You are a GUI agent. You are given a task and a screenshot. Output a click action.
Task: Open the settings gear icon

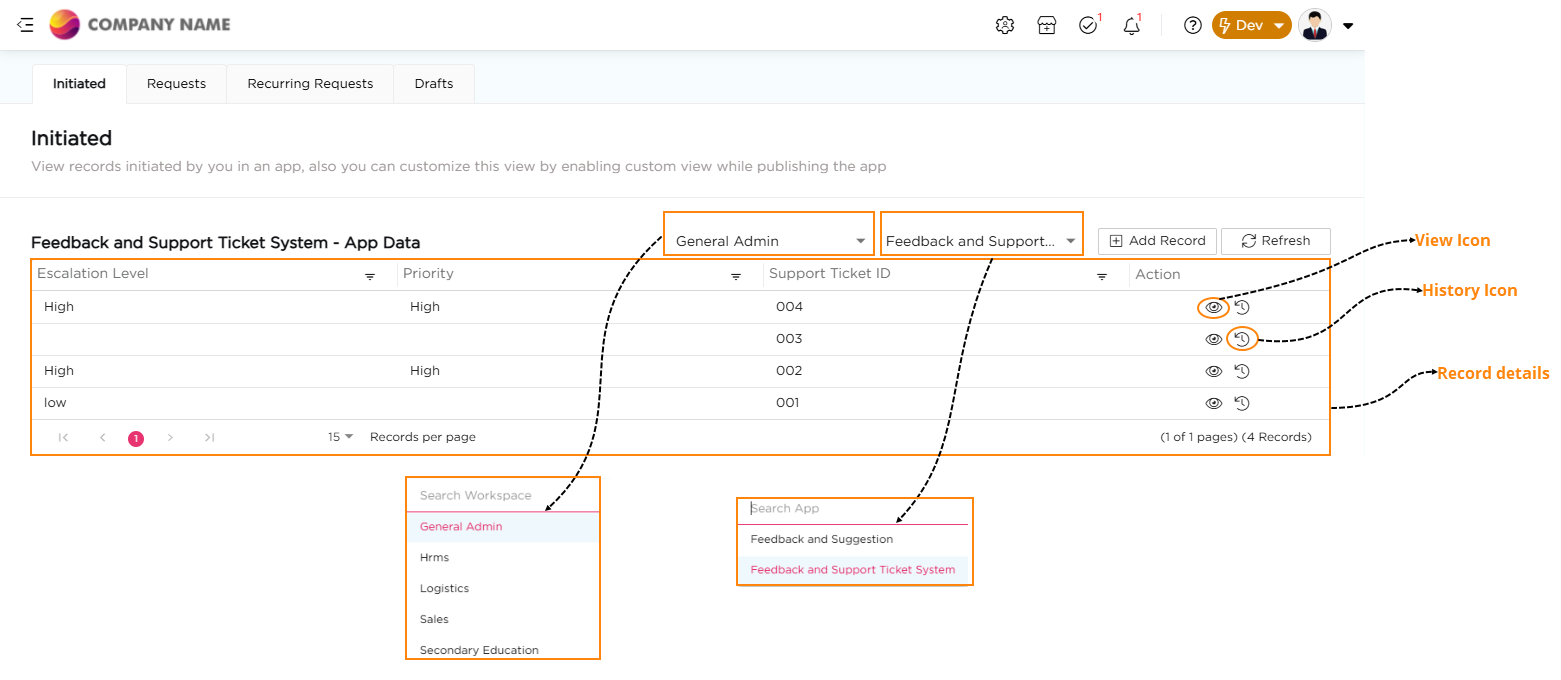pos(1005,26)
